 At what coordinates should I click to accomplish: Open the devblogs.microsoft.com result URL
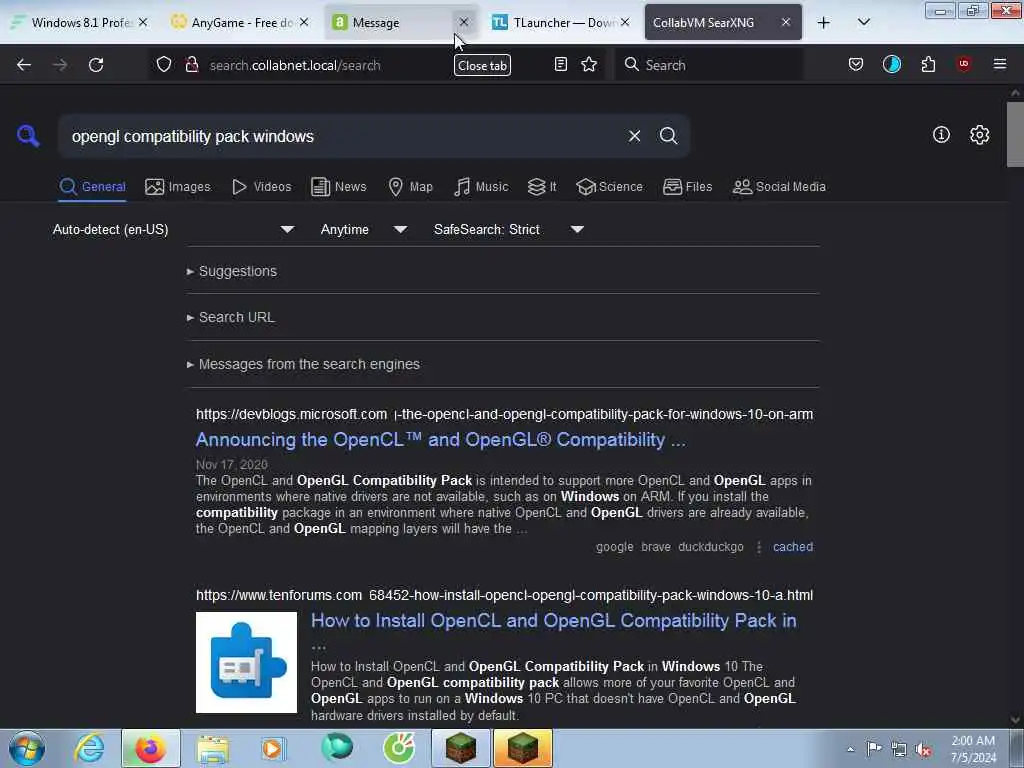pos(504,414)
